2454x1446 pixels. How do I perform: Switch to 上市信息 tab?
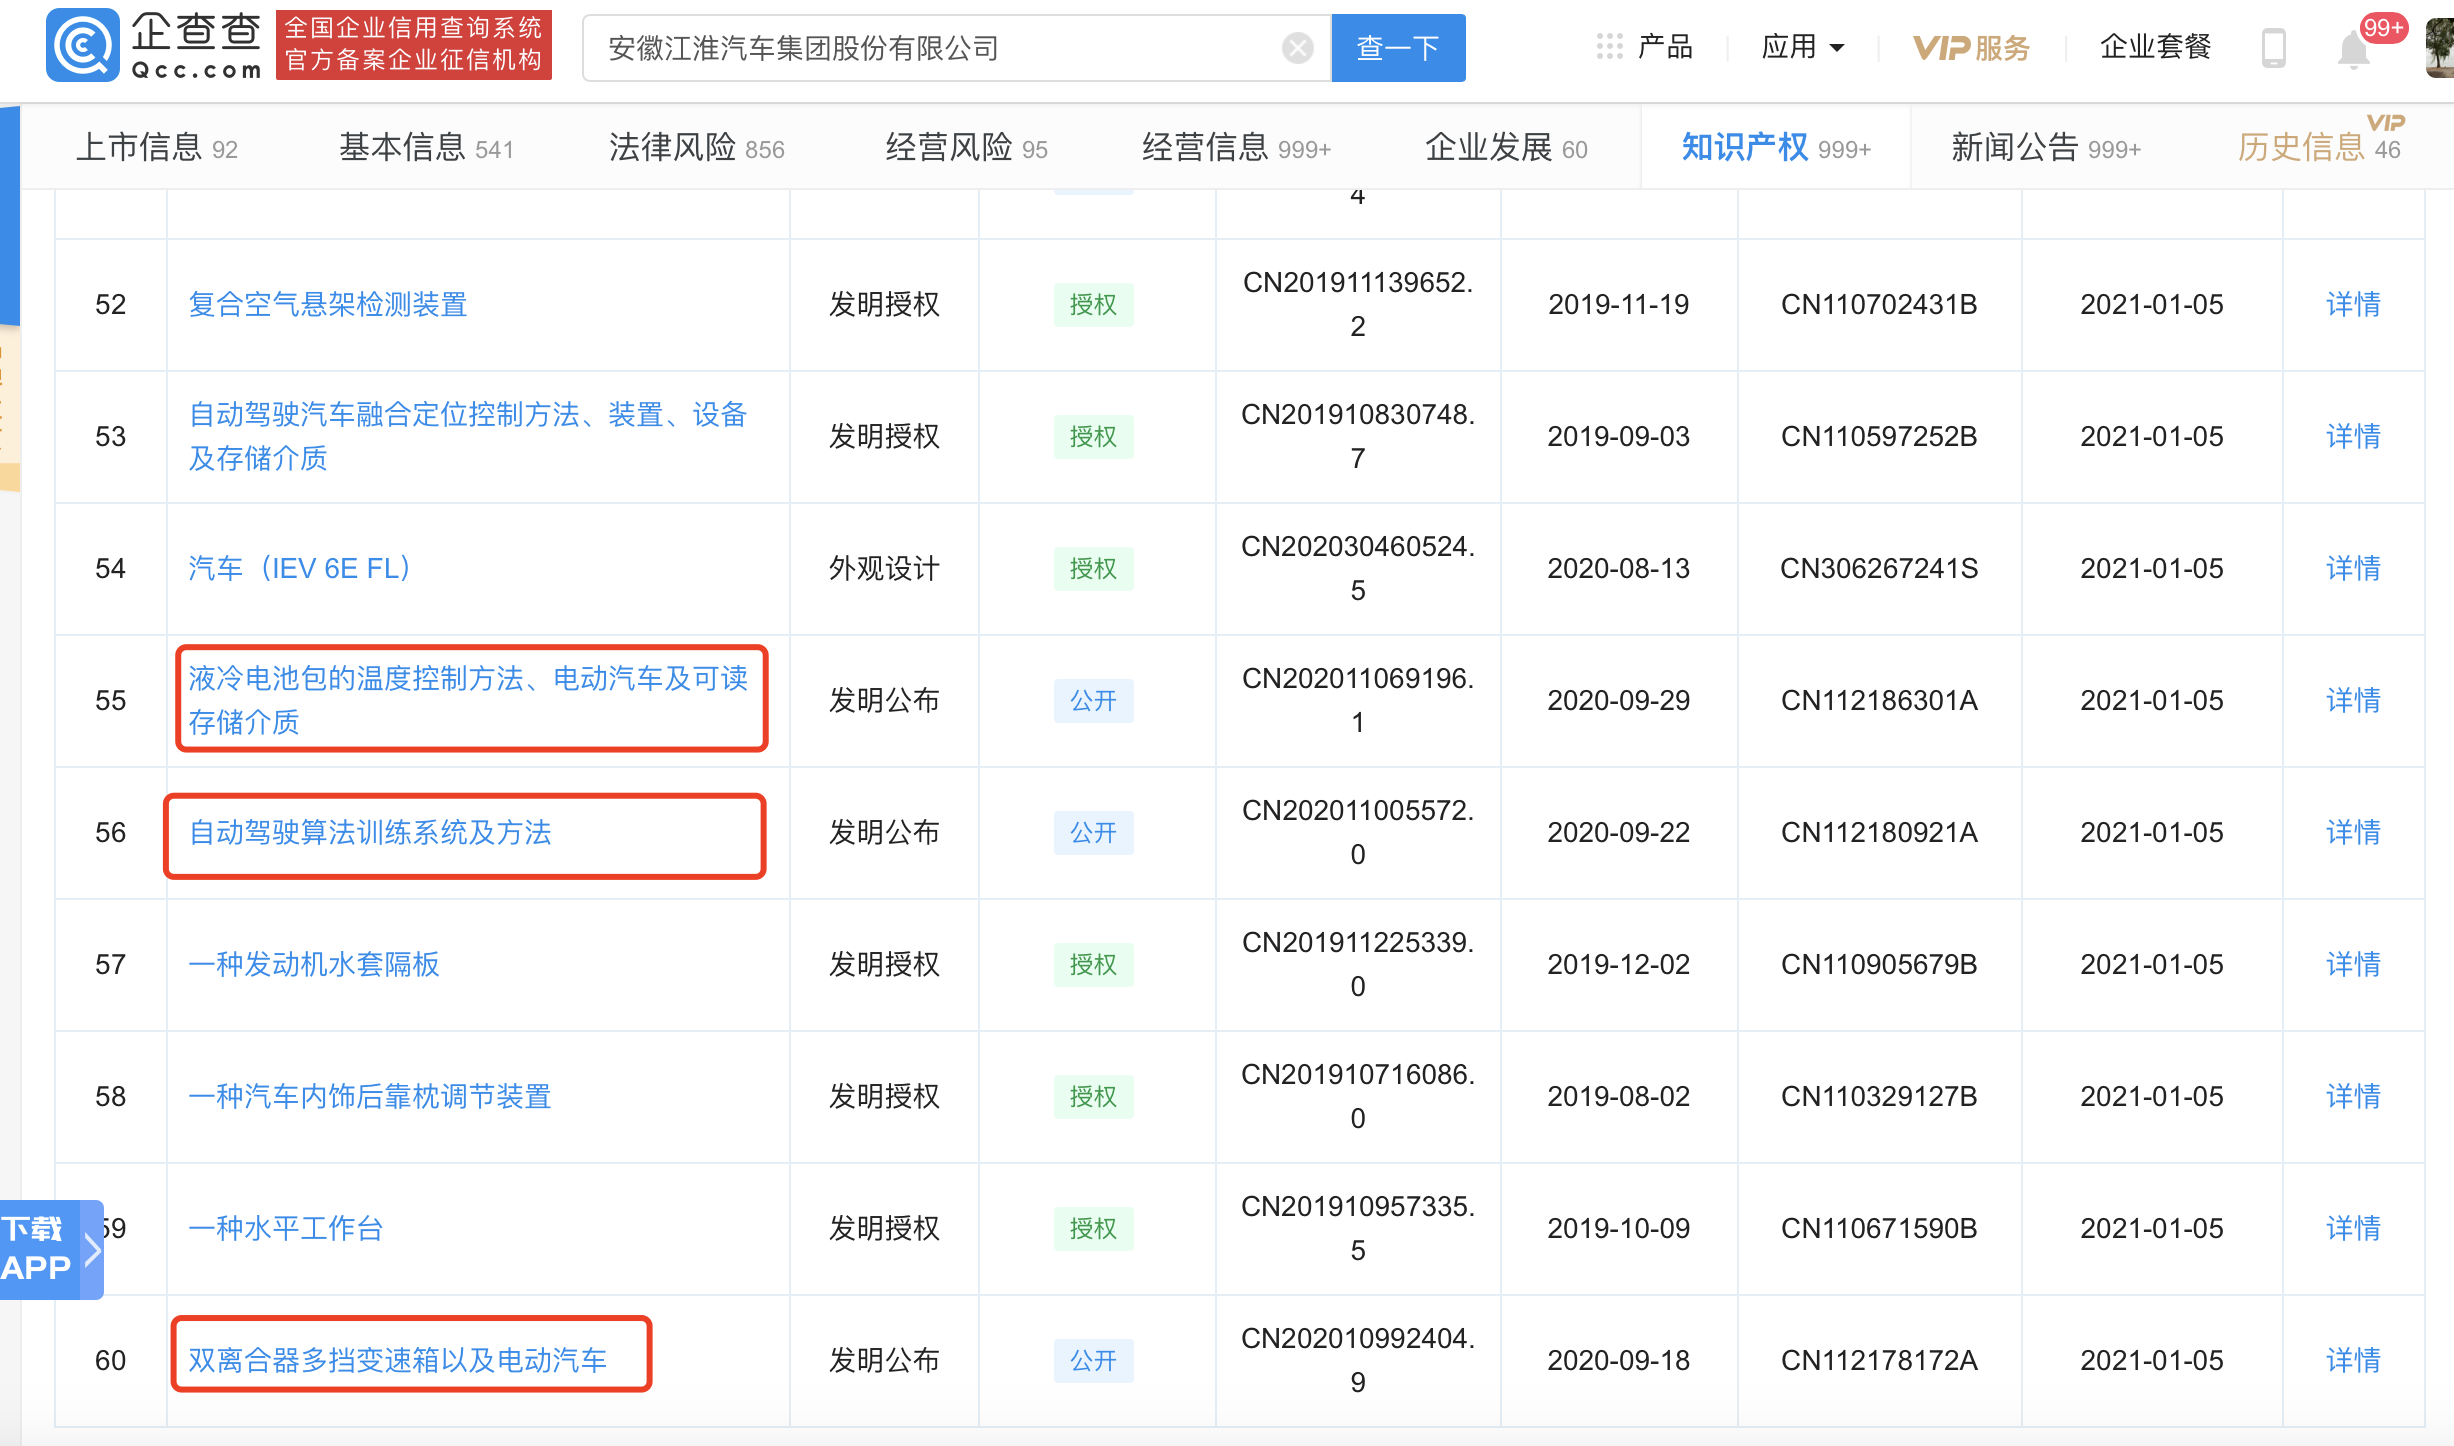(157, 148)
